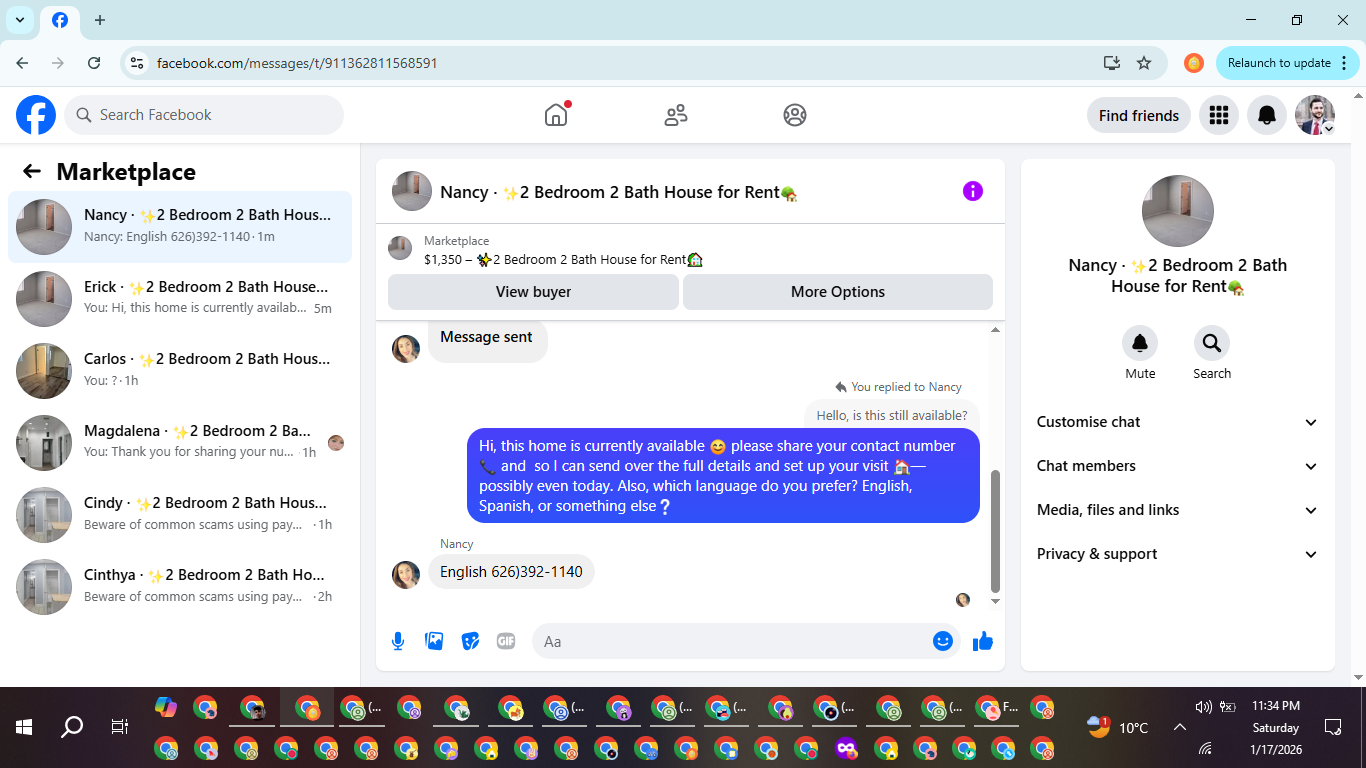Click the blue 'Hi, this home is currently available' message
Viewport: 1366px width, 768px height.
pos(723,476)
